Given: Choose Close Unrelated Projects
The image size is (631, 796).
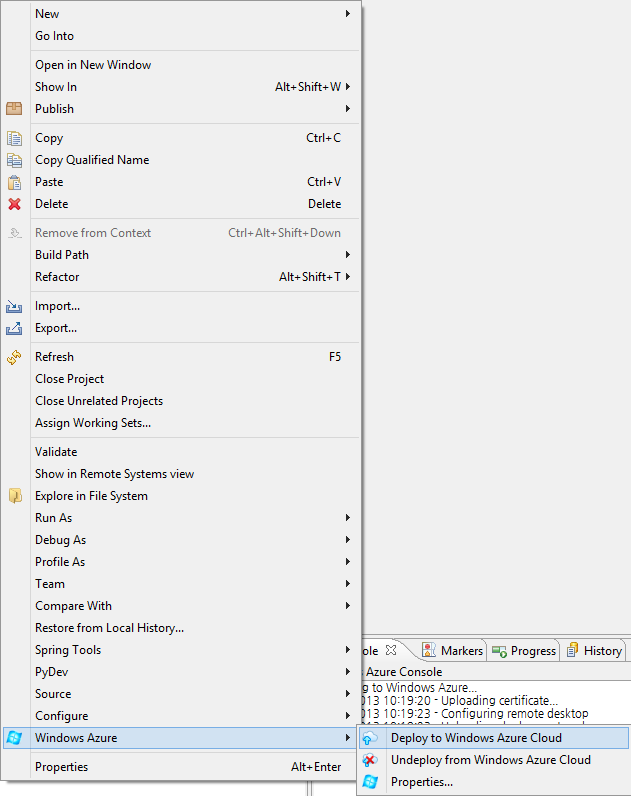Looking at the screenshot, I should pos(180,401).
